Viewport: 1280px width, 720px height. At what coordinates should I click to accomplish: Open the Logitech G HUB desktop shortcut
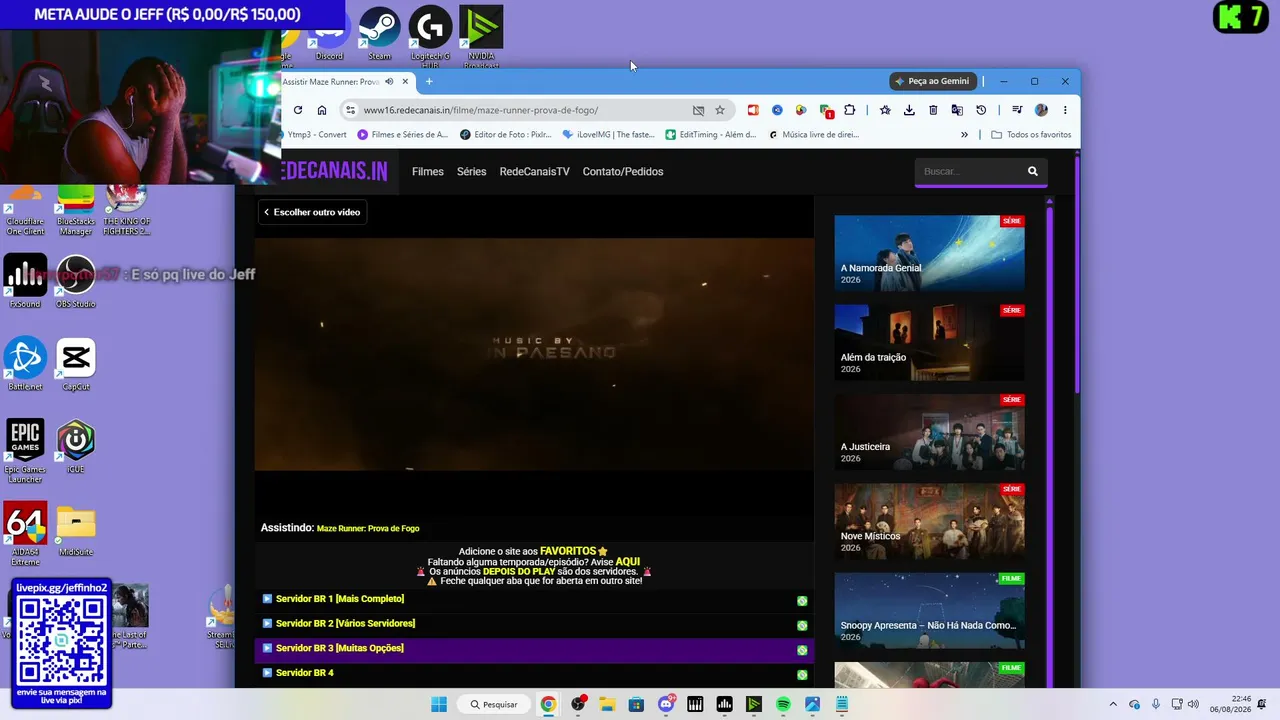pyautogui.click(x=430, y=37)
